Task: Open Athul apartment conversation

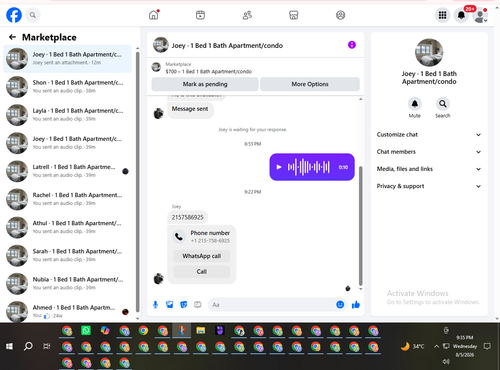Action: click(x=68, y=227)
